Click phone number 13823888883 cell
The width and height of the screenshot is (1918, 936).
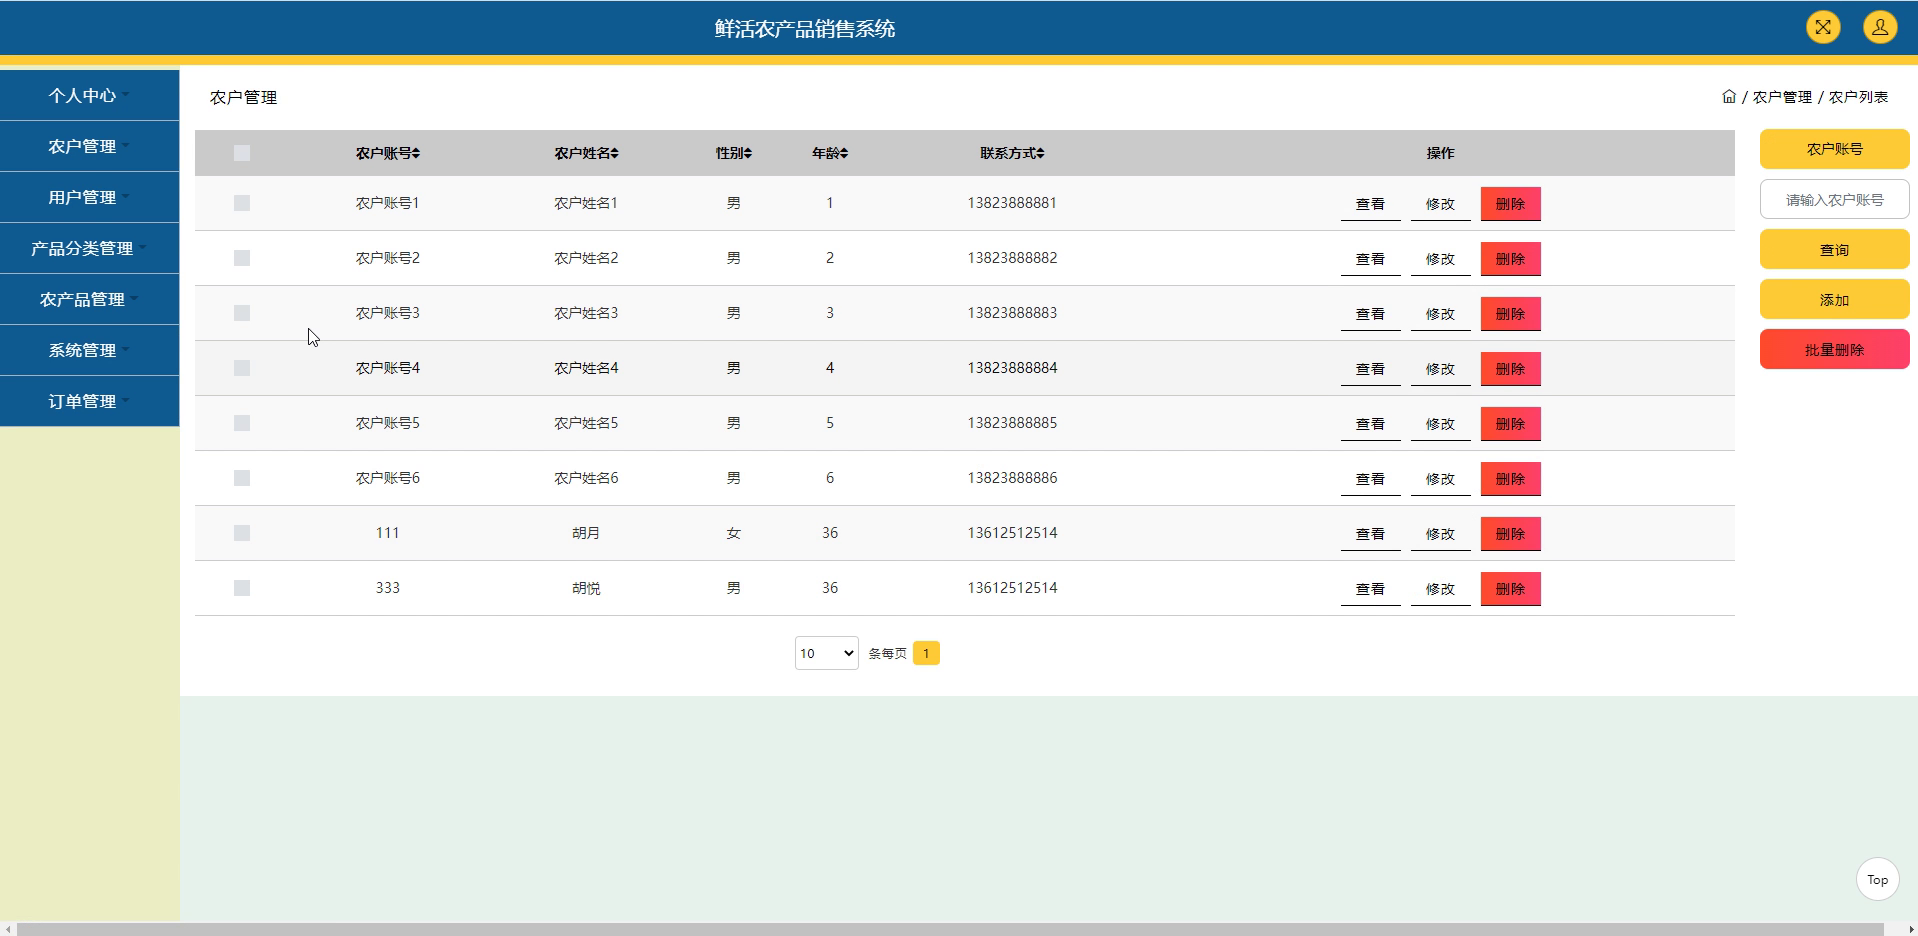(x=1012, y=313)
